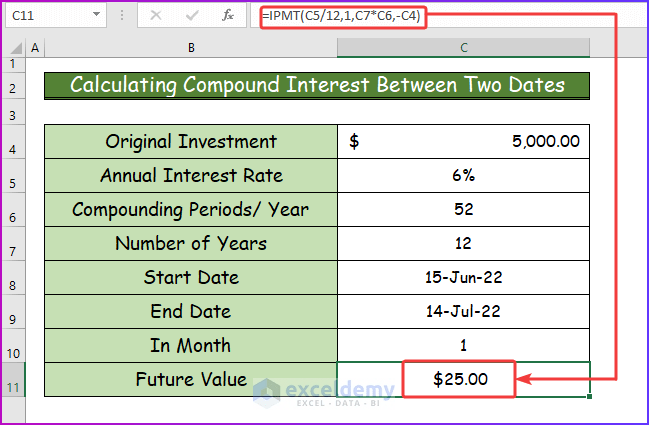This screenshot has width=649, height=425.
Task: Select column C header
Action: [464, 48]
